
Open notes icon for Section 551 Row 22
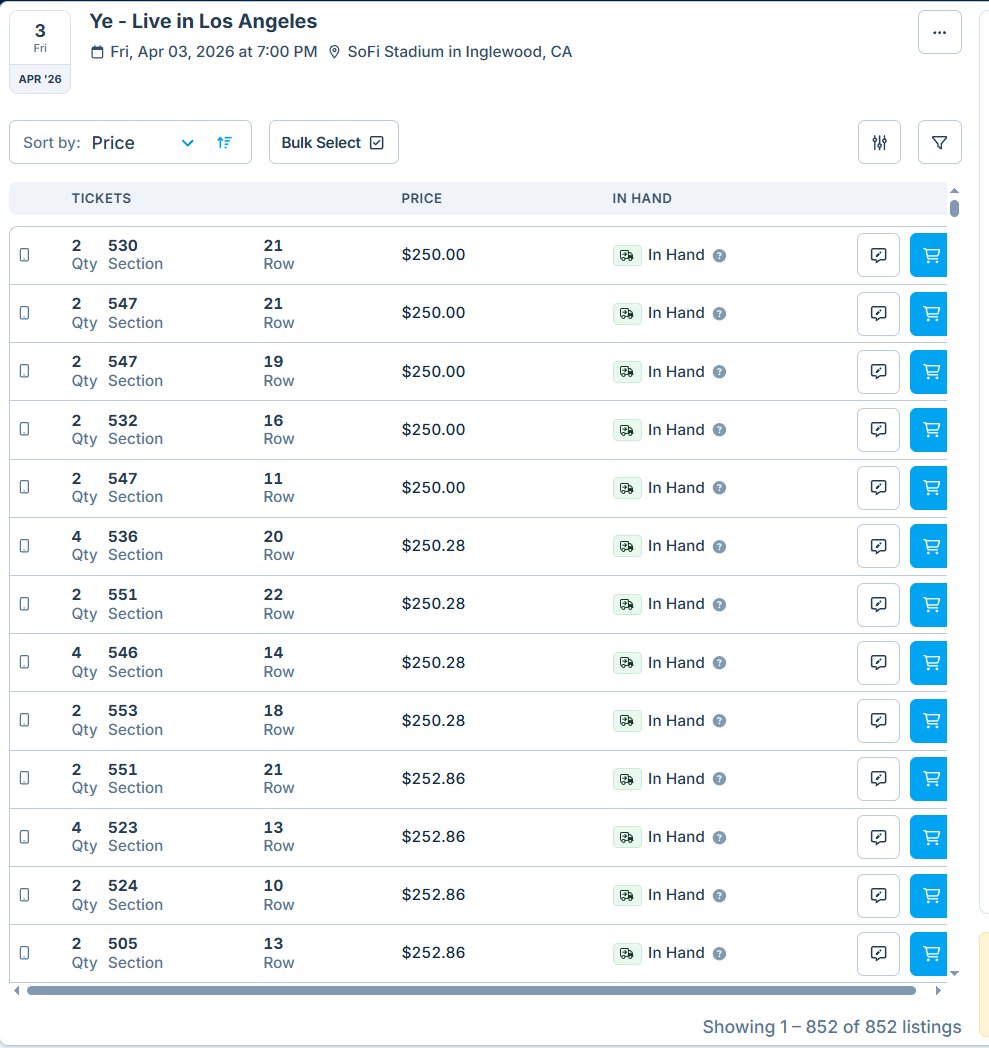tap(878, 604)
